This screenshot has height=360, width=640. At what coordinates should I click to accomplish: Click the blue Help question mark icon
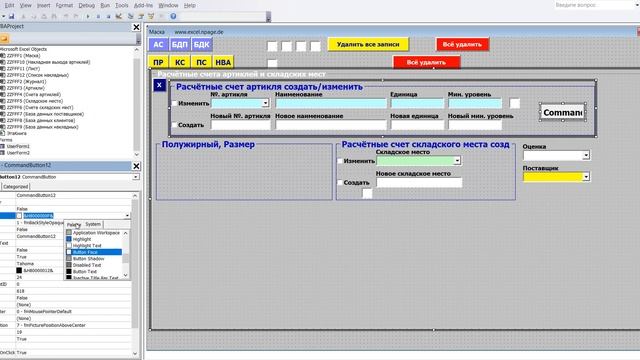173,16
